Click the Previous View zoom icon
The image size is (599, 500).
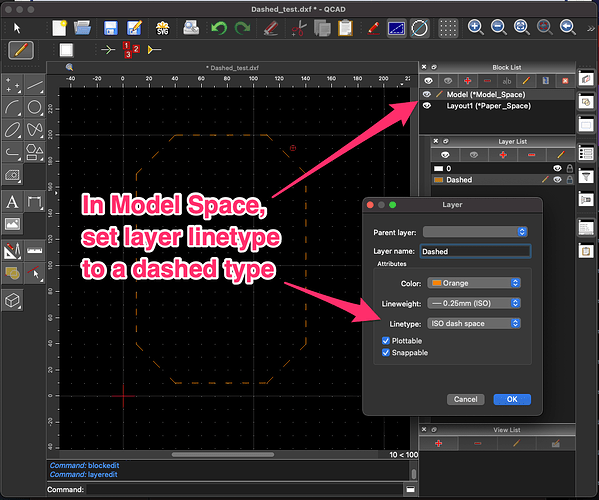[568, 28]
